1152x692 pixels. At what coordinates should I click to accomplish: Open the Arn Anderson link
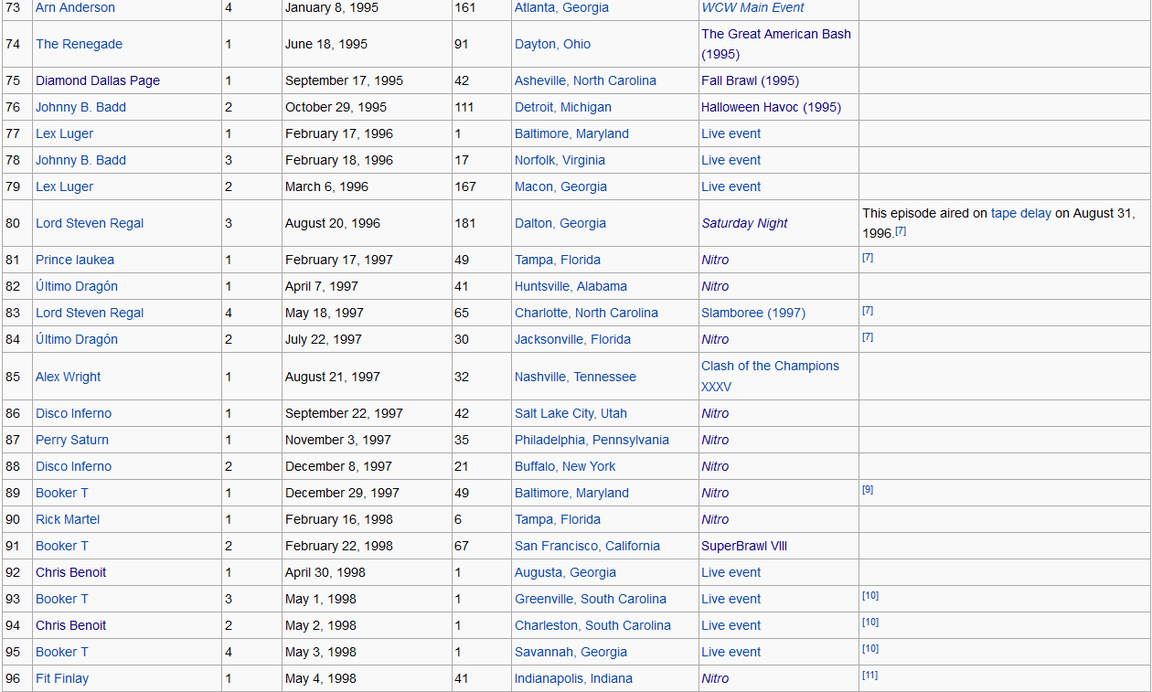(x=75, y=8)
